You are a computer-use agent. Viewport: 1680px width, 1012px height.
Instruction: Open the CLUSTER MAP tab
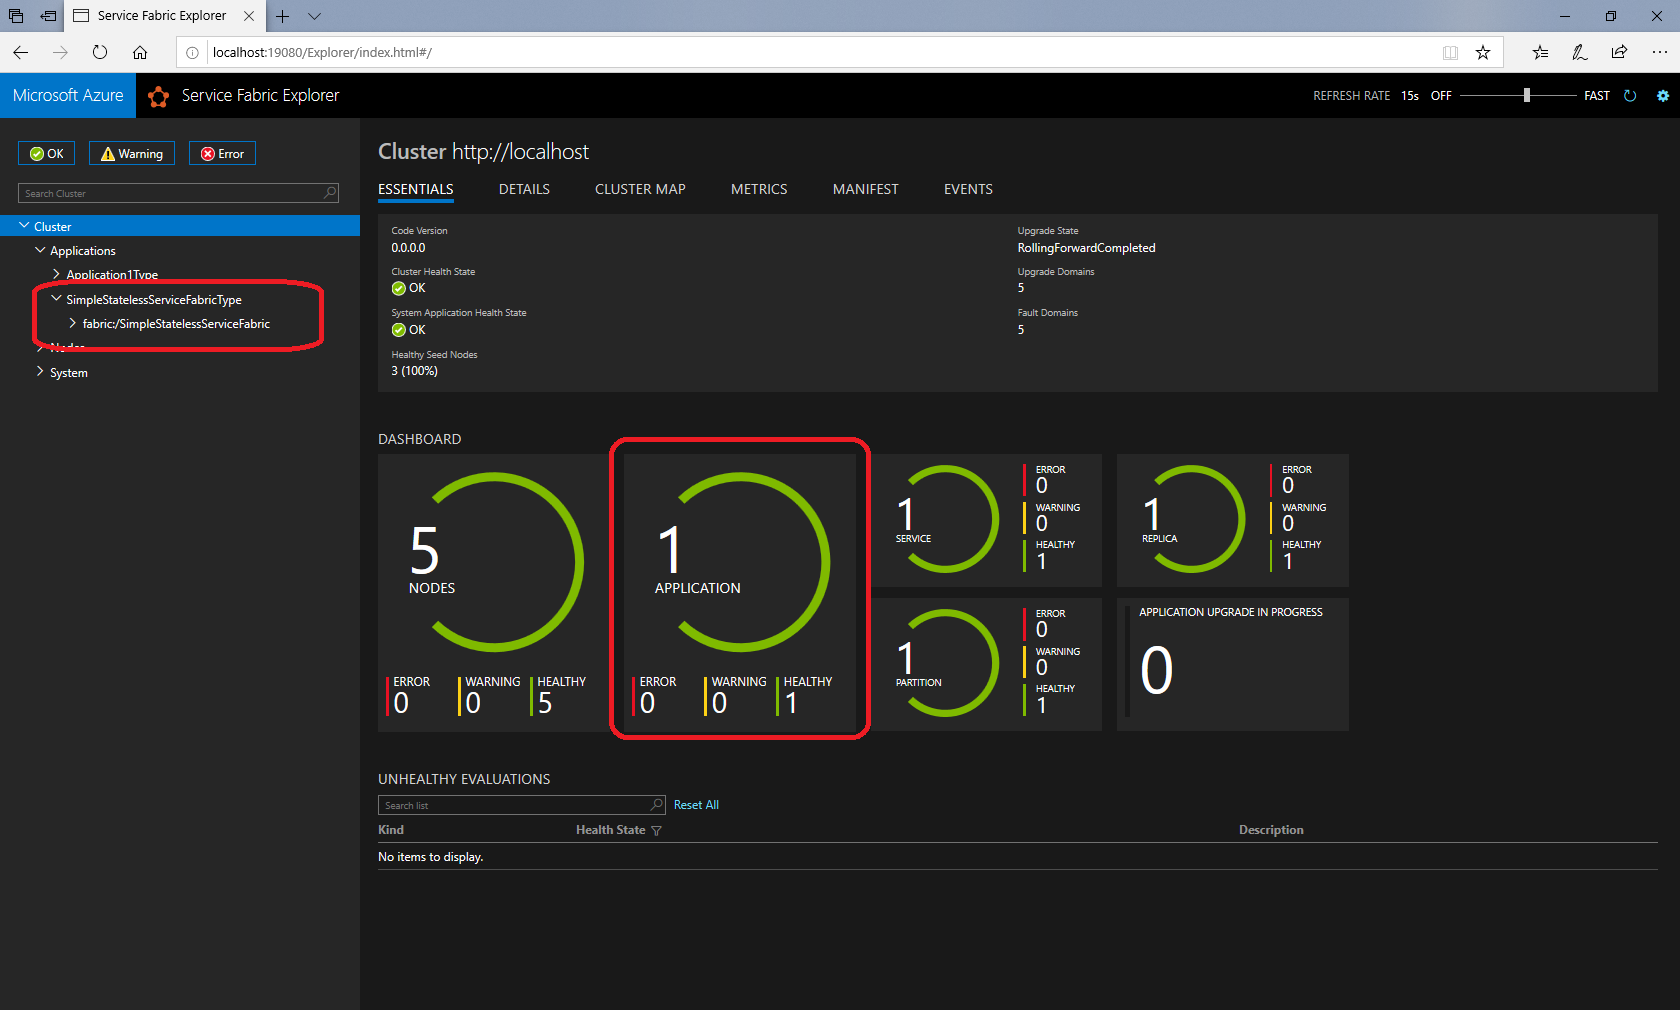pyautogui.click(x=640, y=189)
